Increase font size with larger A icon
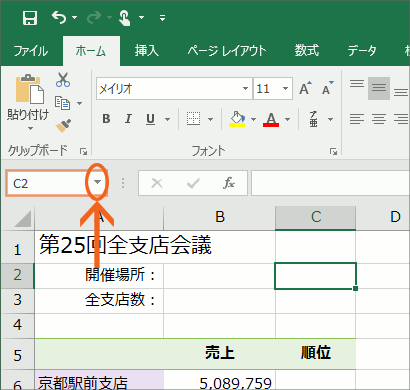The image size is (410, 390). [306, 88]
